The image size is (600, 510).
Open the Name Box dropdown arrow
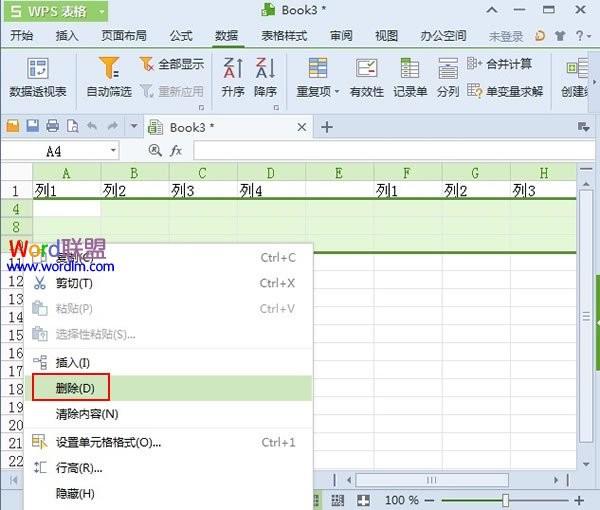coord(113,150)
